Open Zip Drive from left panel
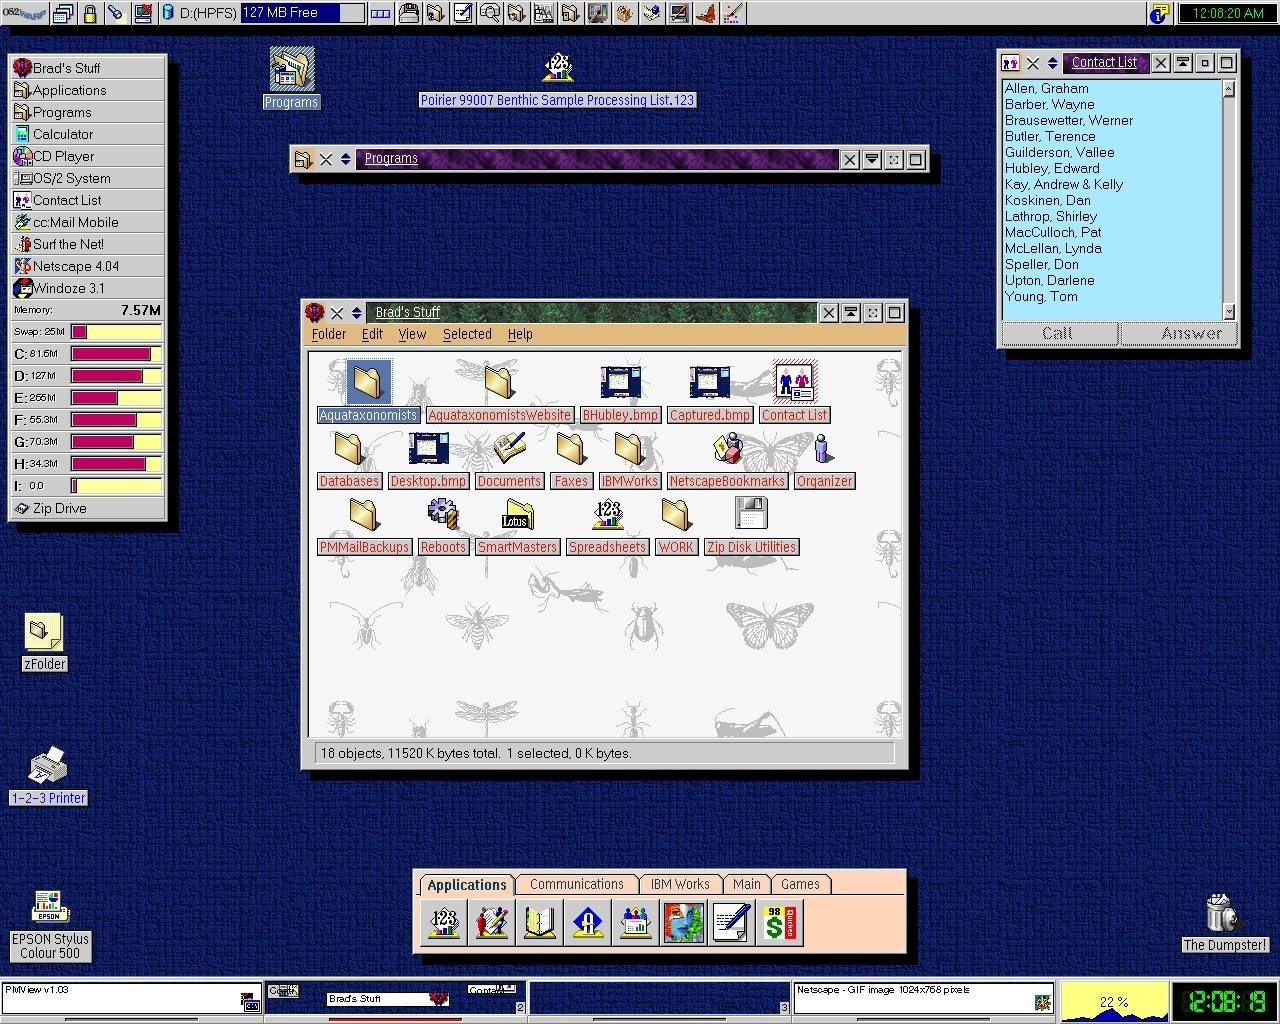This screenshot has width=1280, height=1024. coord(88,508)
